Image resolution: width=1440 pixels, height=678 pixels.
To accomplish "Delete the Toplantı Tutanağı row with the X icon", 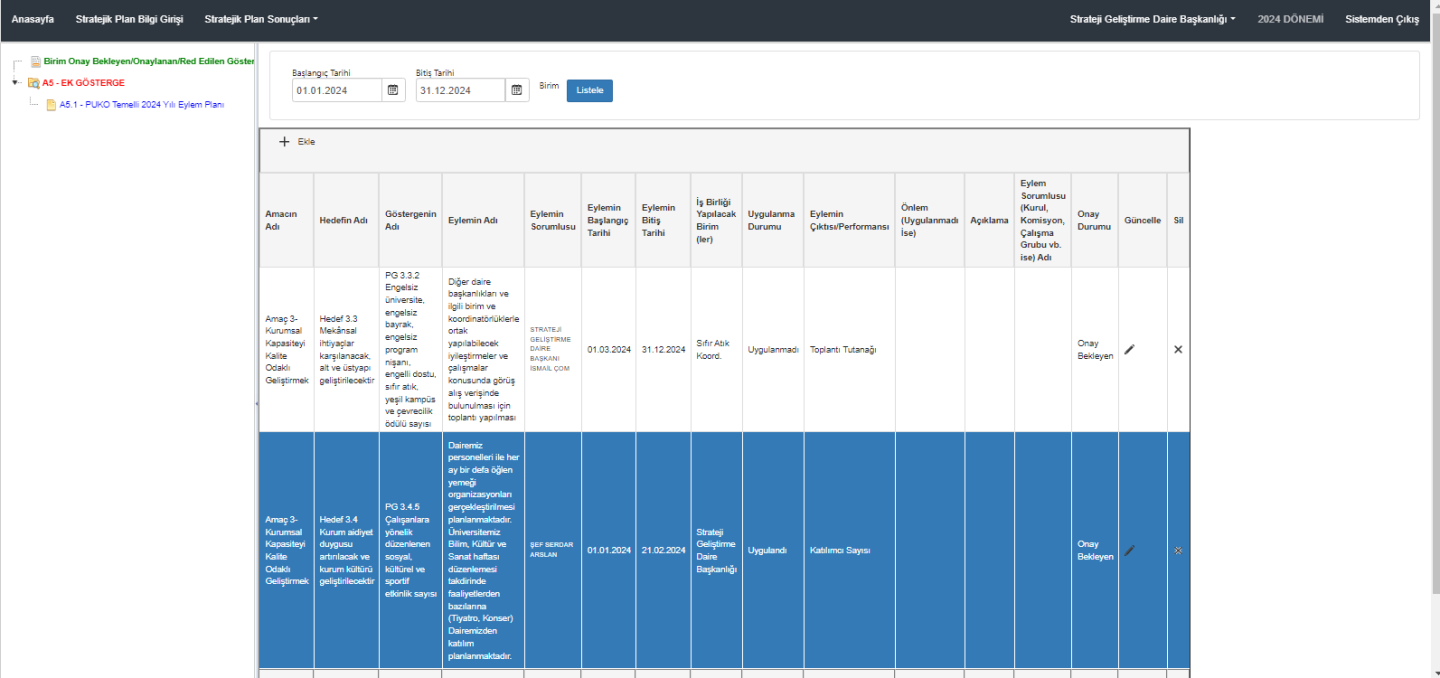I will (x=1178, y=349).
